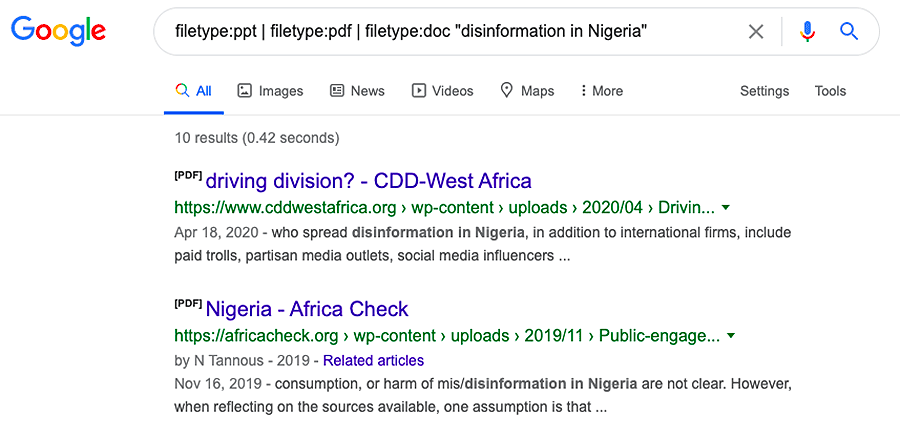Switch to Images results tab
The image size is (900, 437).
tap(270, 91)
